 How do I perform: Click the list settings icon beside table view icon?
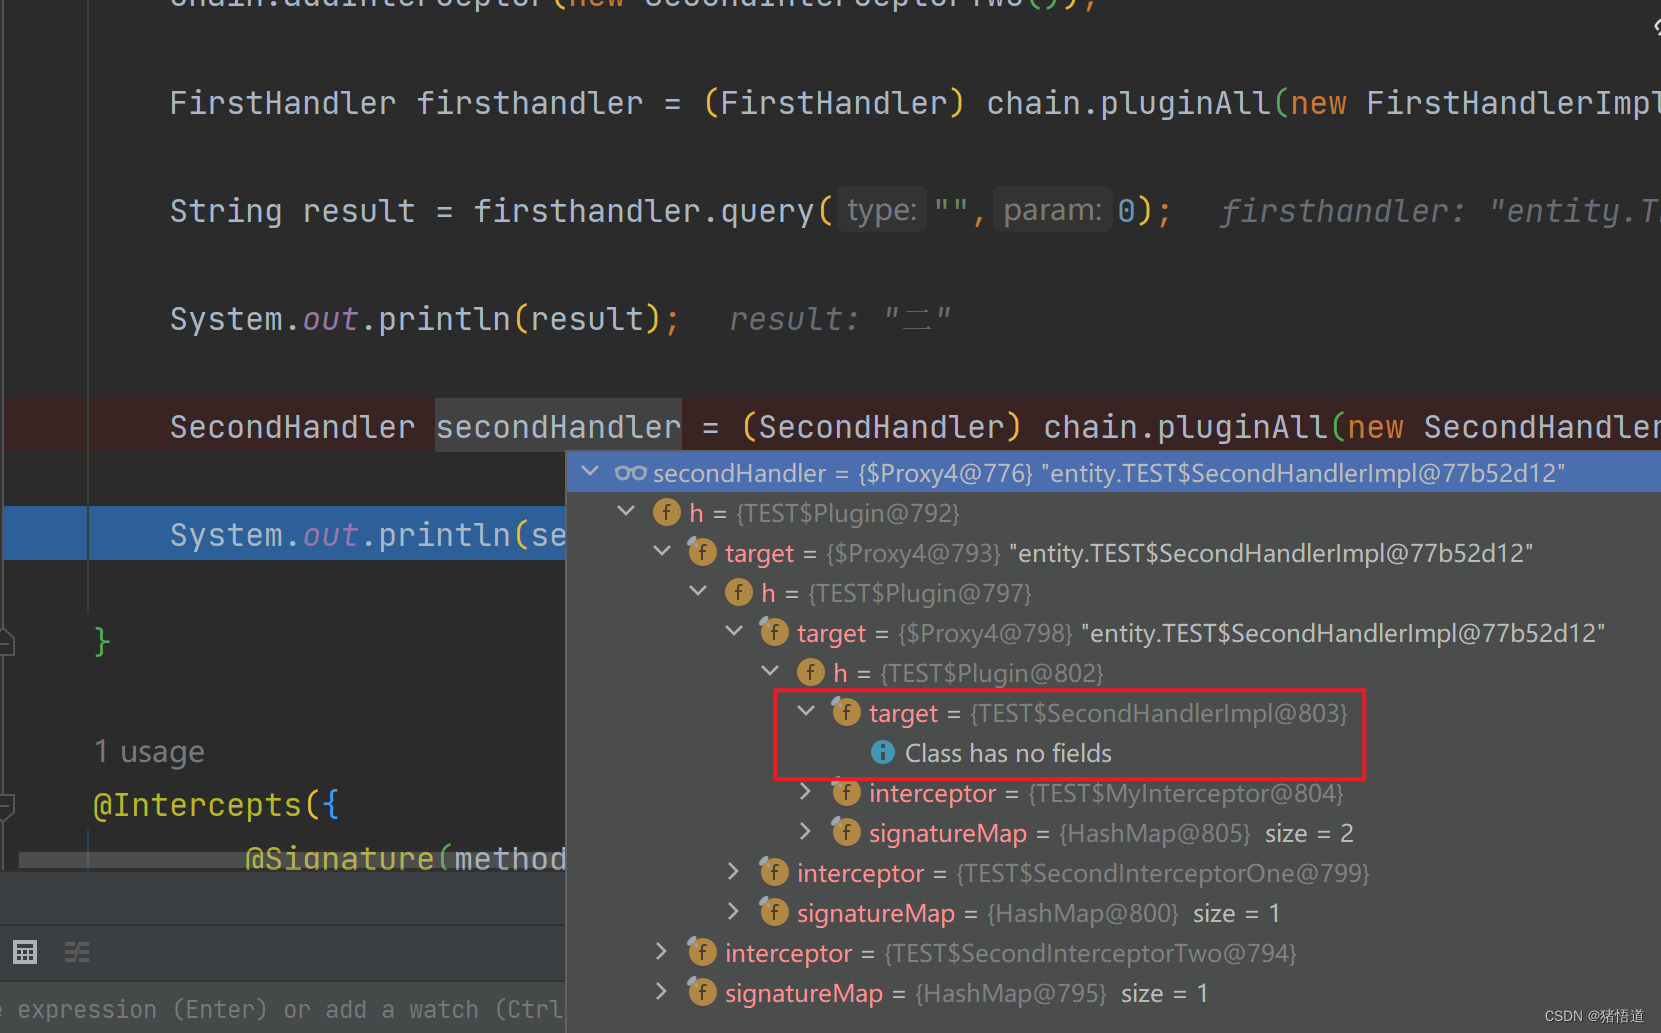coord(77,952)
